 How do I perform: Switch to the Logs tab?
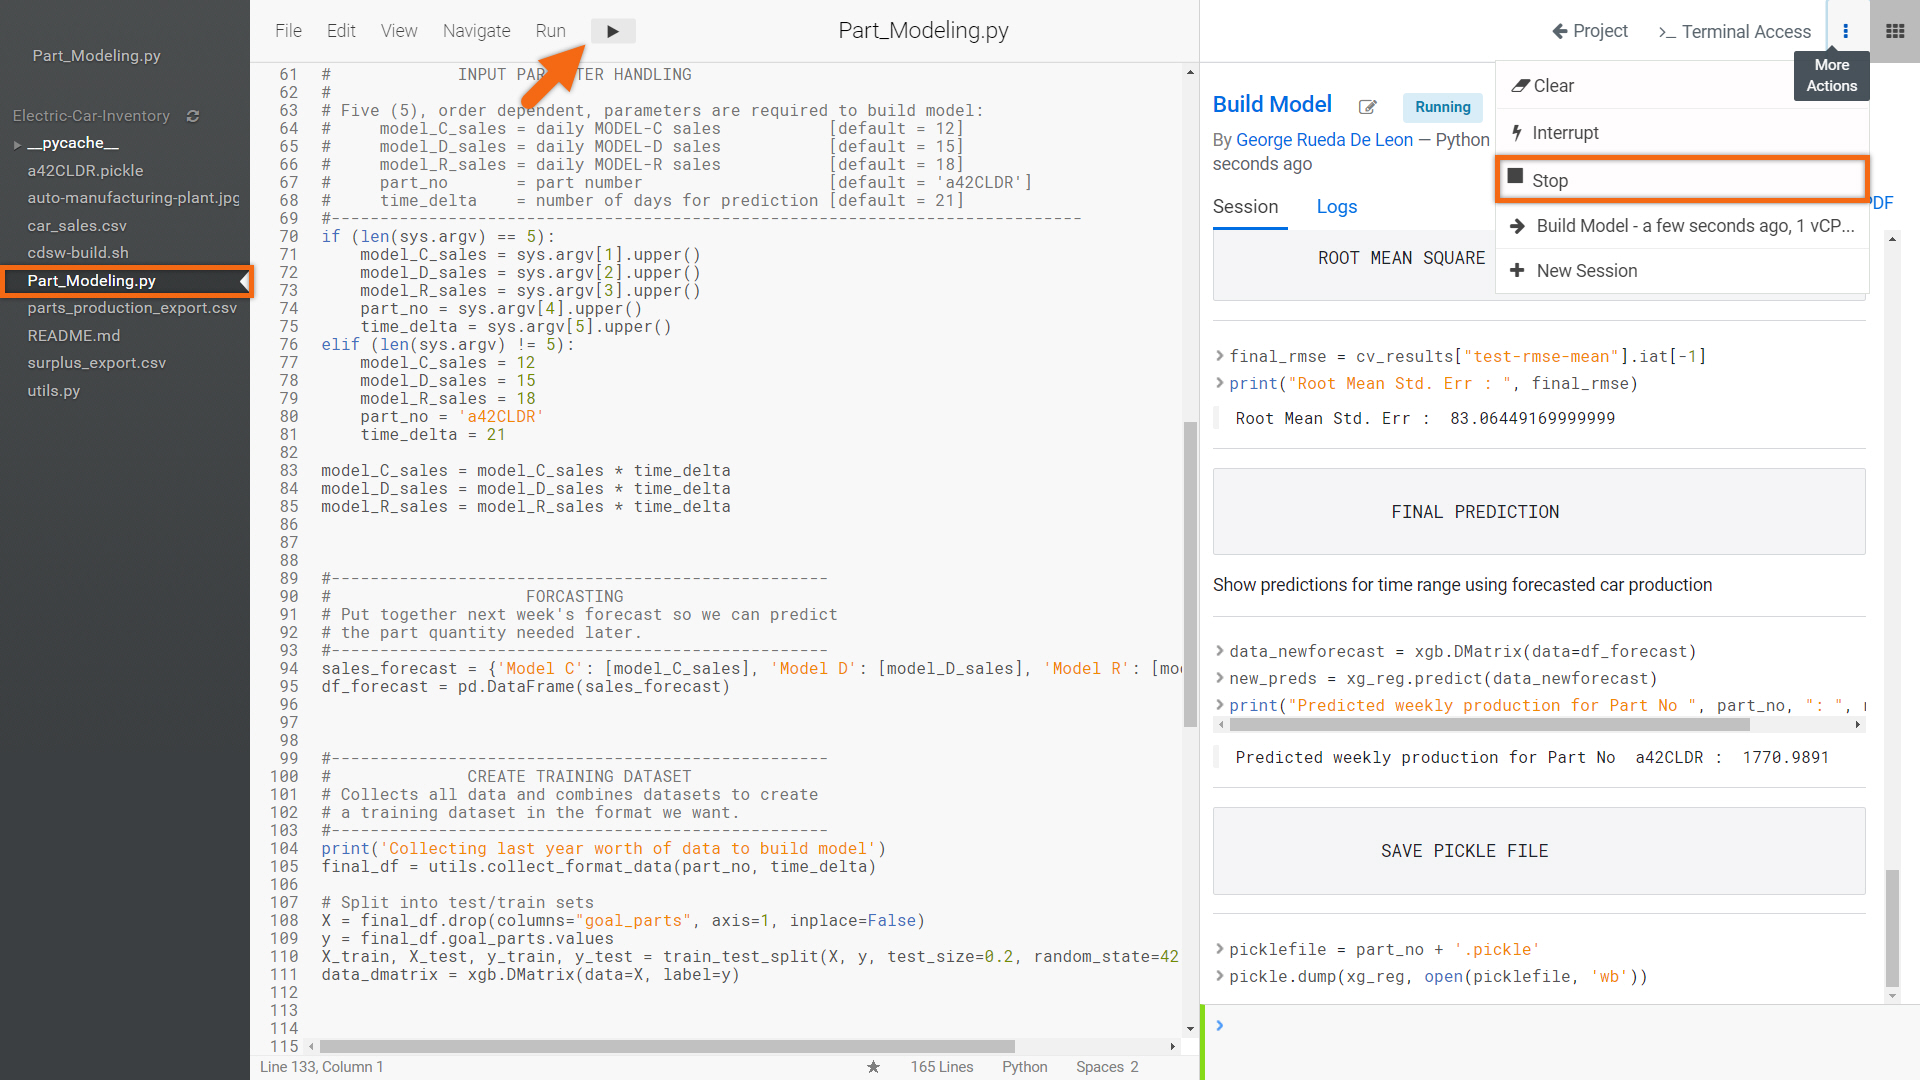[1336, 207]
